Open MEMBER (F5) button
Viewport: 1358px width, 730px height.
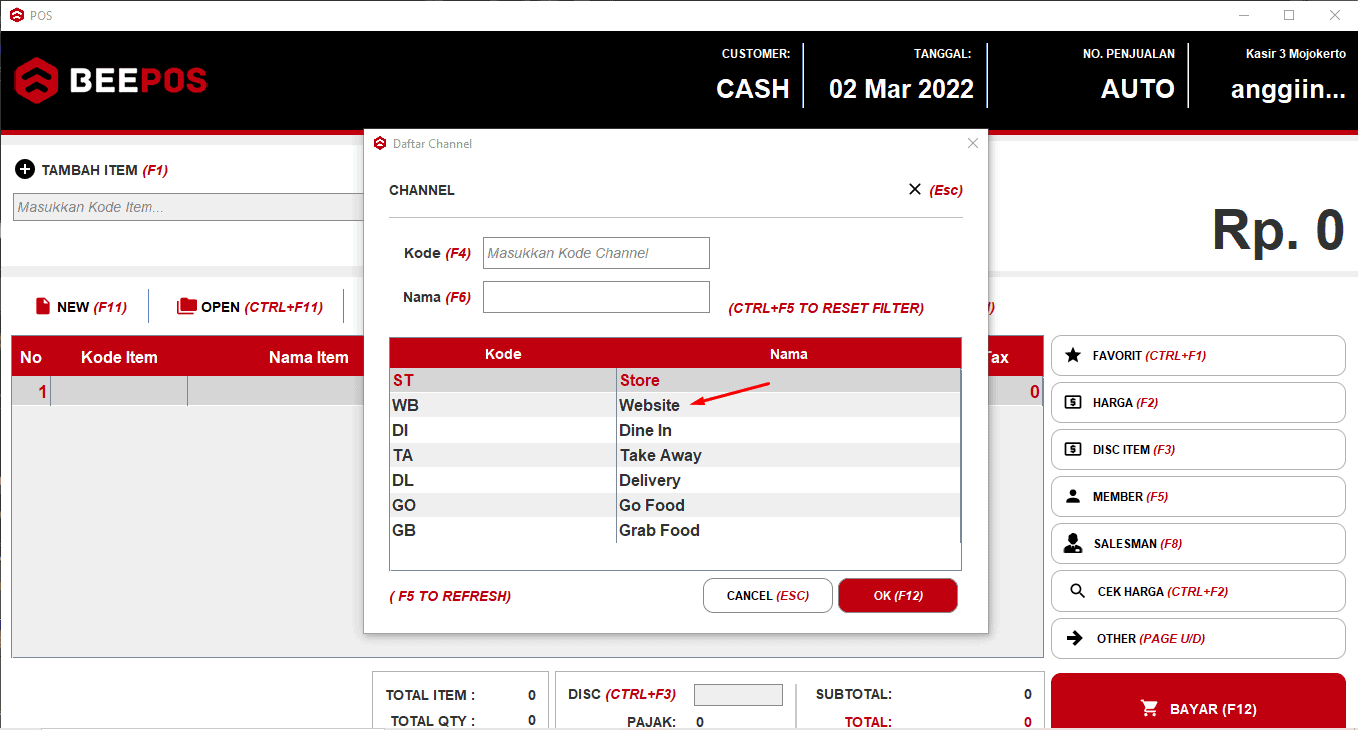tap(1198, 496)
